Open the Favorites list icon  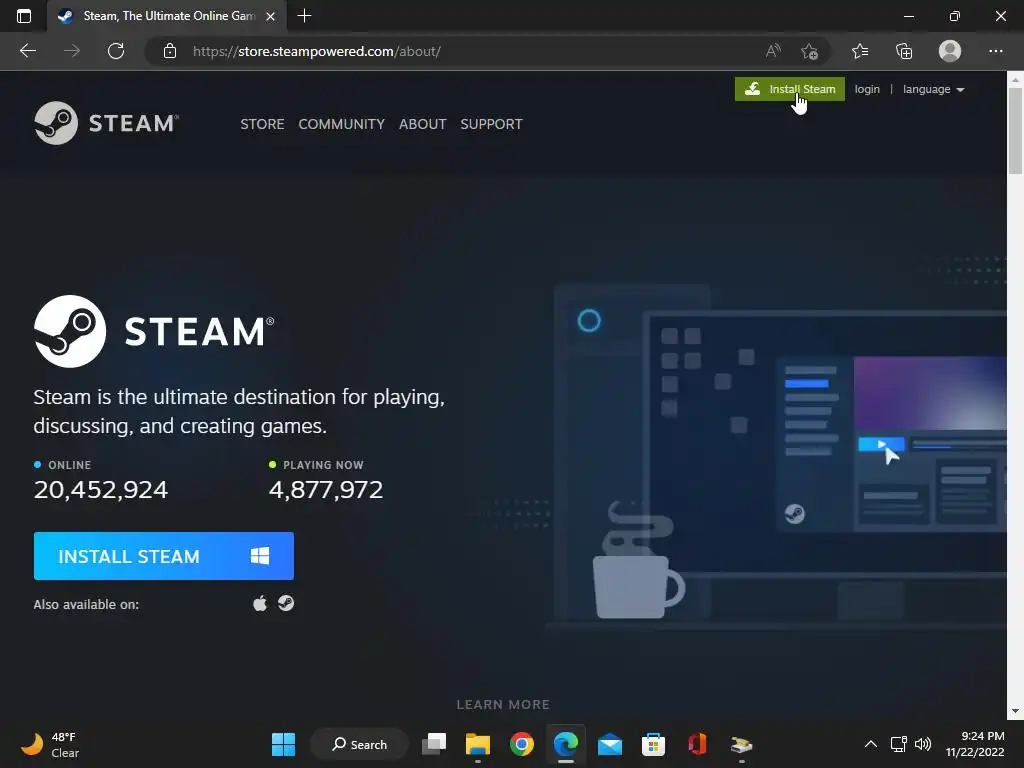(860, 51)
